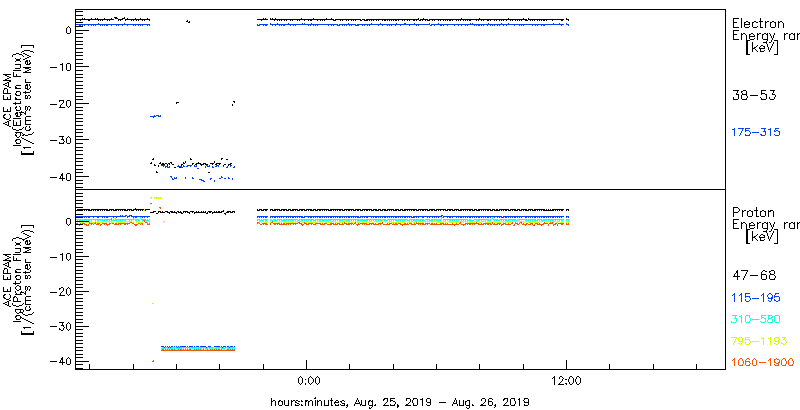
Task: Click the -40 tick label on electron plot
Action: pyautogui.click(x=62, y=176)
